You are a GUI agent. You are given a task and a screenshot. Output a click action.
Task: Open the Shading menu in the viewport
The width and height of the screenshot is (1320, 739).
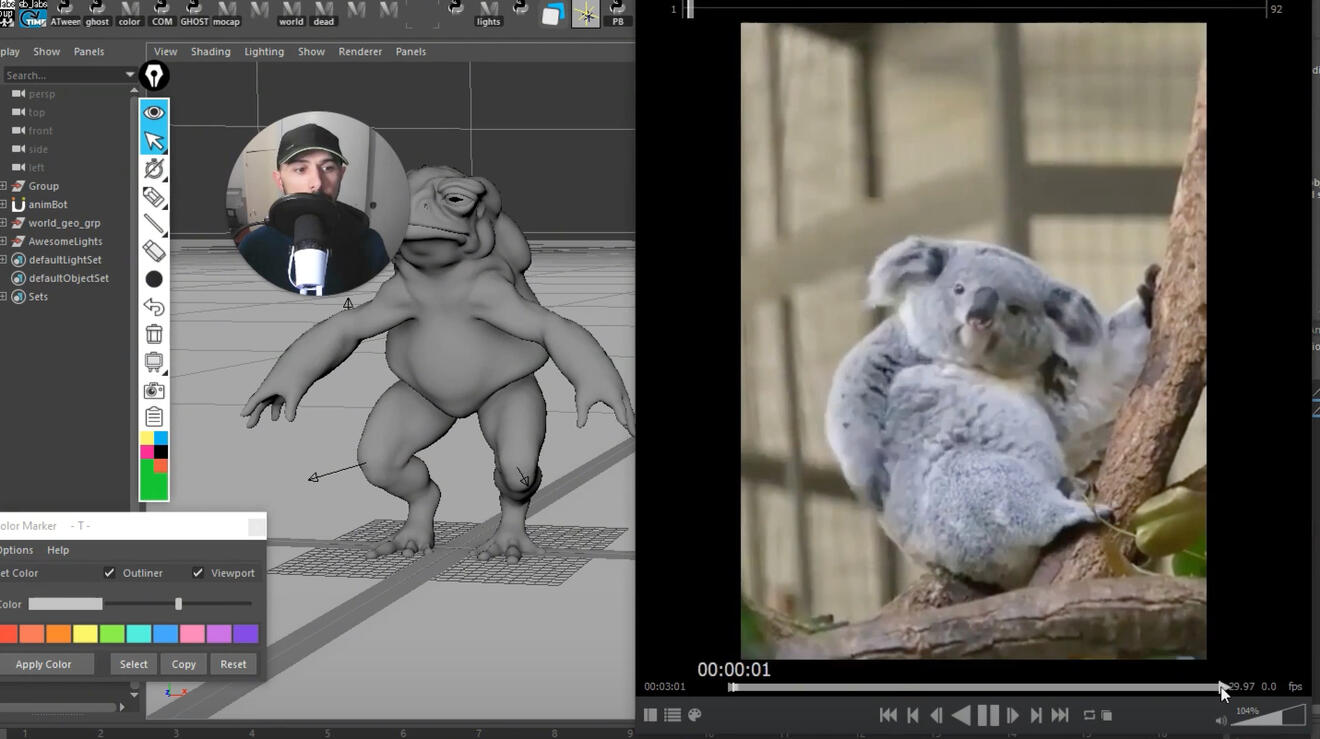click(x=210, y=51)
